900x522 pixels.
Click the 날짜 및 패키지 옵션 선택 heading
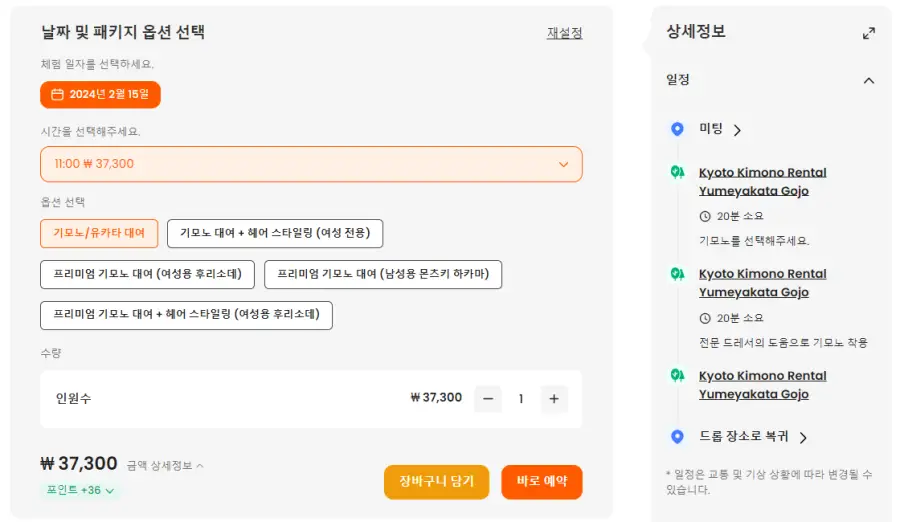tap(123, 32)
